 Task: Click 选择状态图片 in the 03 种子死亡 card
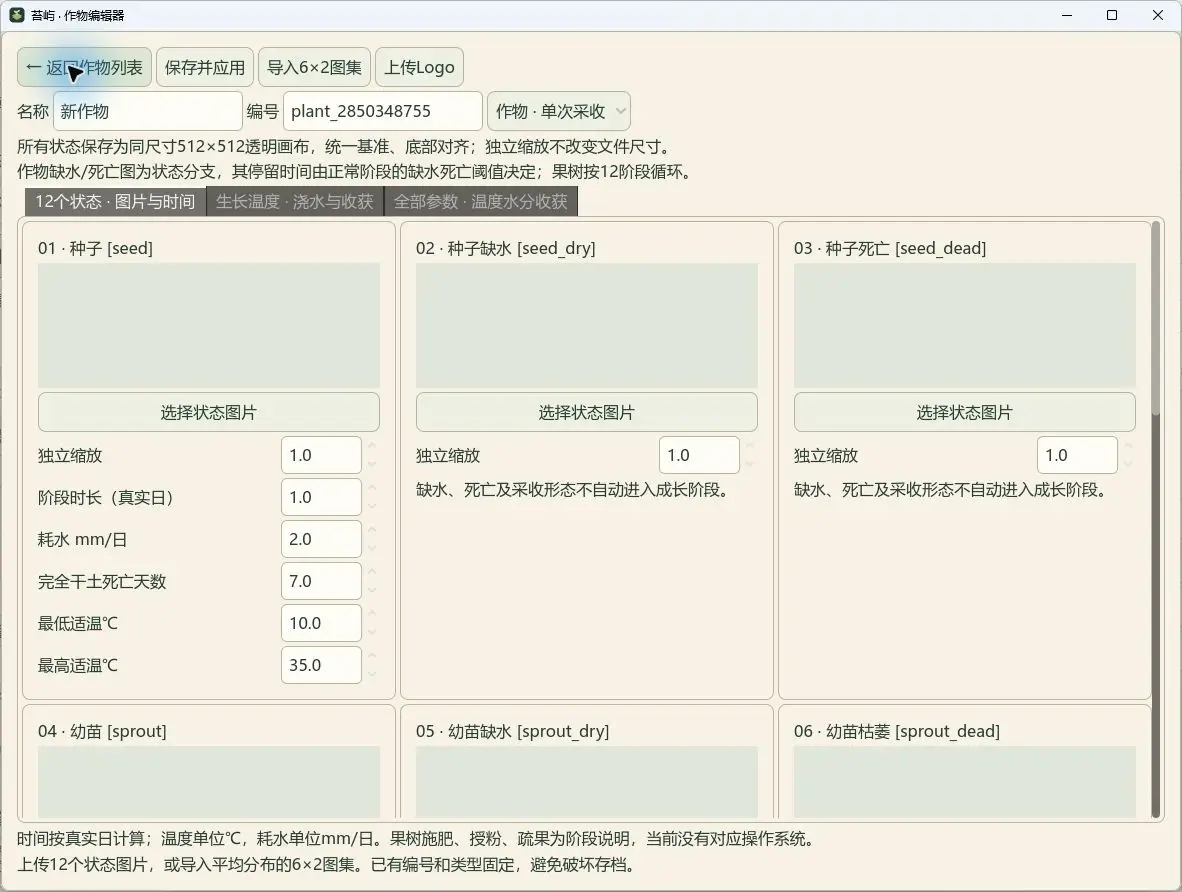pyautogui.click(x=965, y=412)
